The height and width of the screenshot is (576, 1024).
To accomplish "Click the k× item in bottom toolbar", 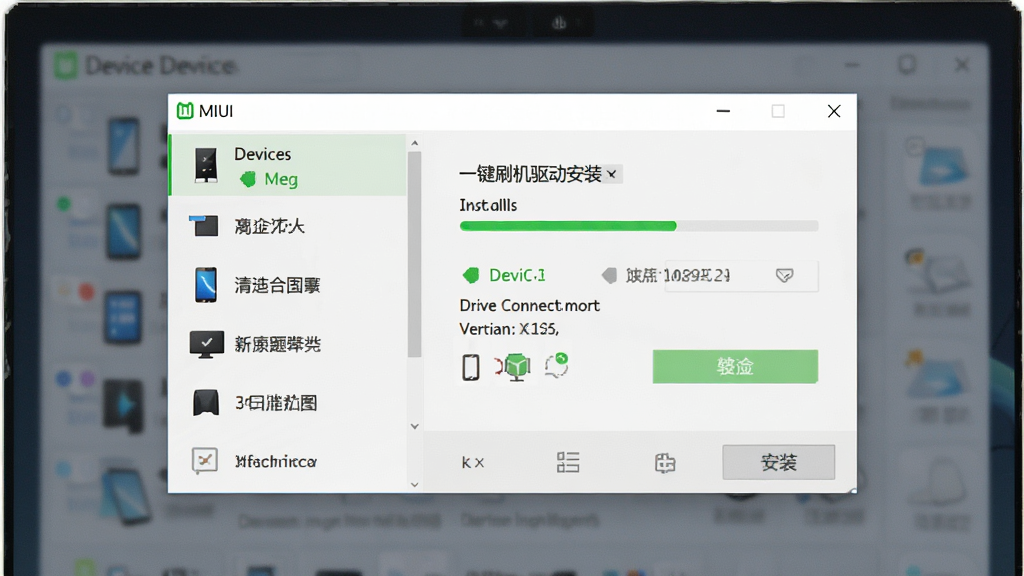I will tap(473, 463).
